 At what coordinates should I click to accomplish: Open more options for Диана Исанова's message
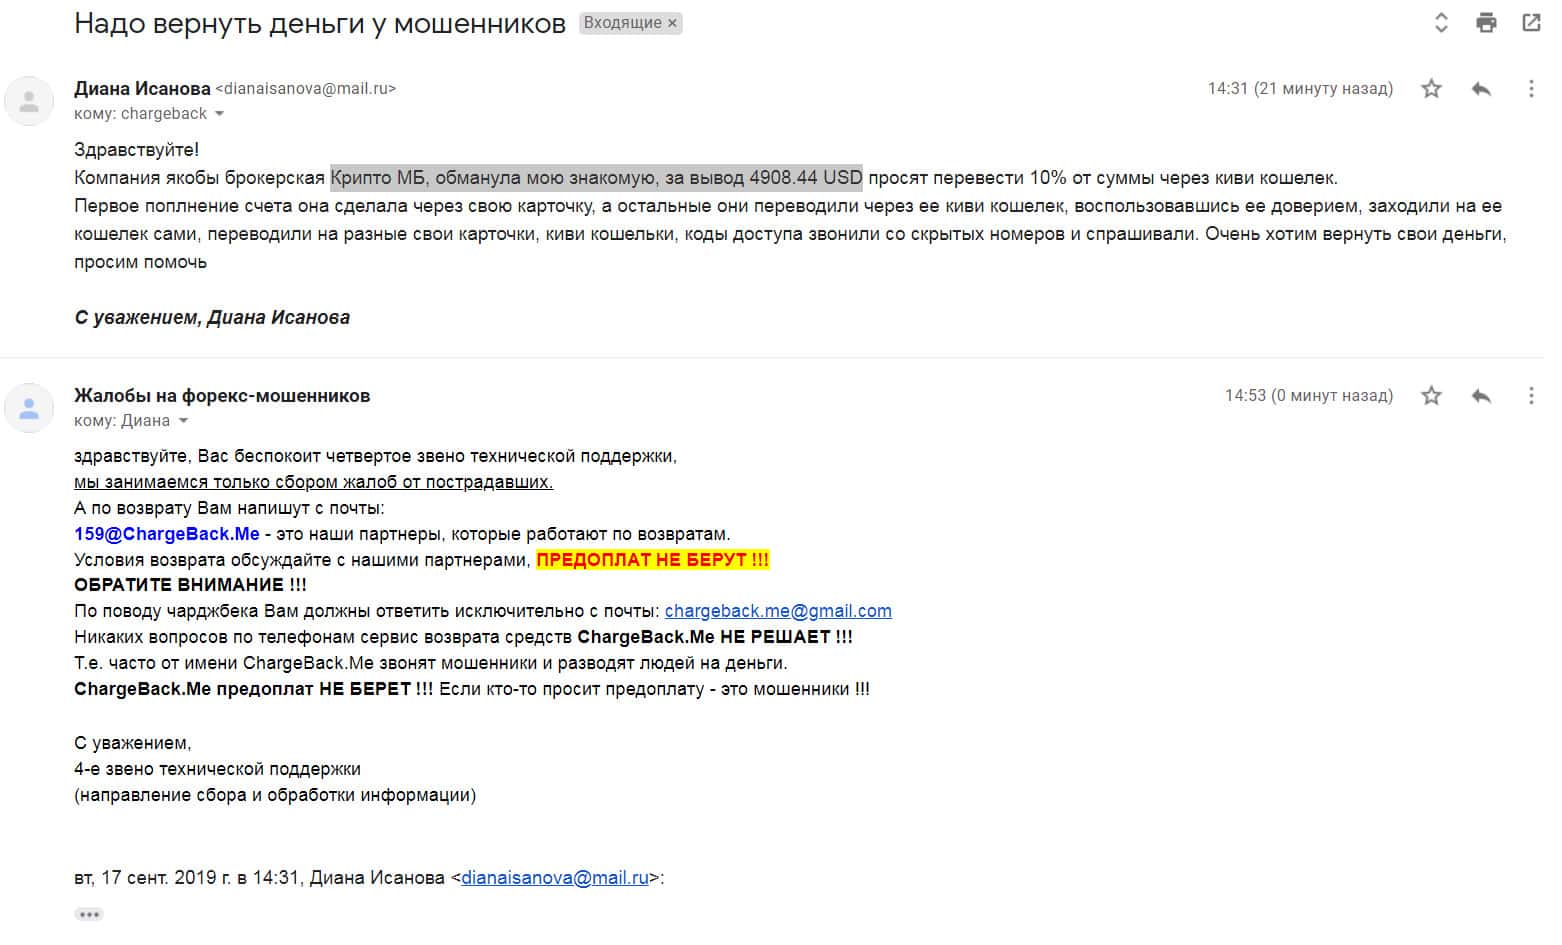tap(1531, 89)
